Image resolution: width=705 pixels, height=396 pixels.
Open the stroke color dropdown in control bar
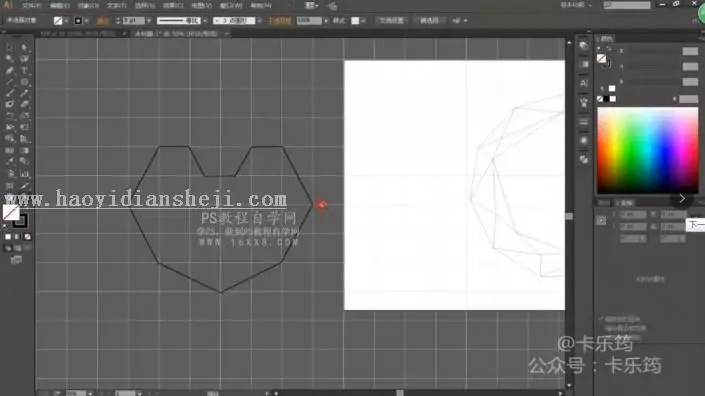86,21
